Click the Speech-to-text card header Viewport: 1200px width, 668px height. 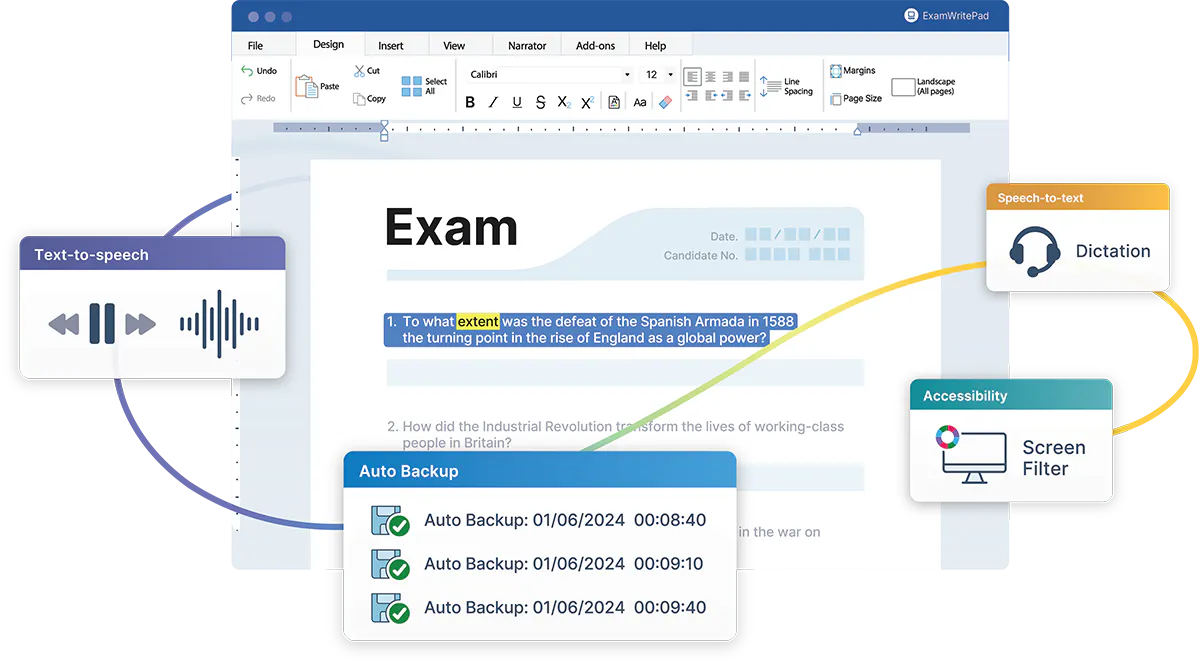point(1078,197)
